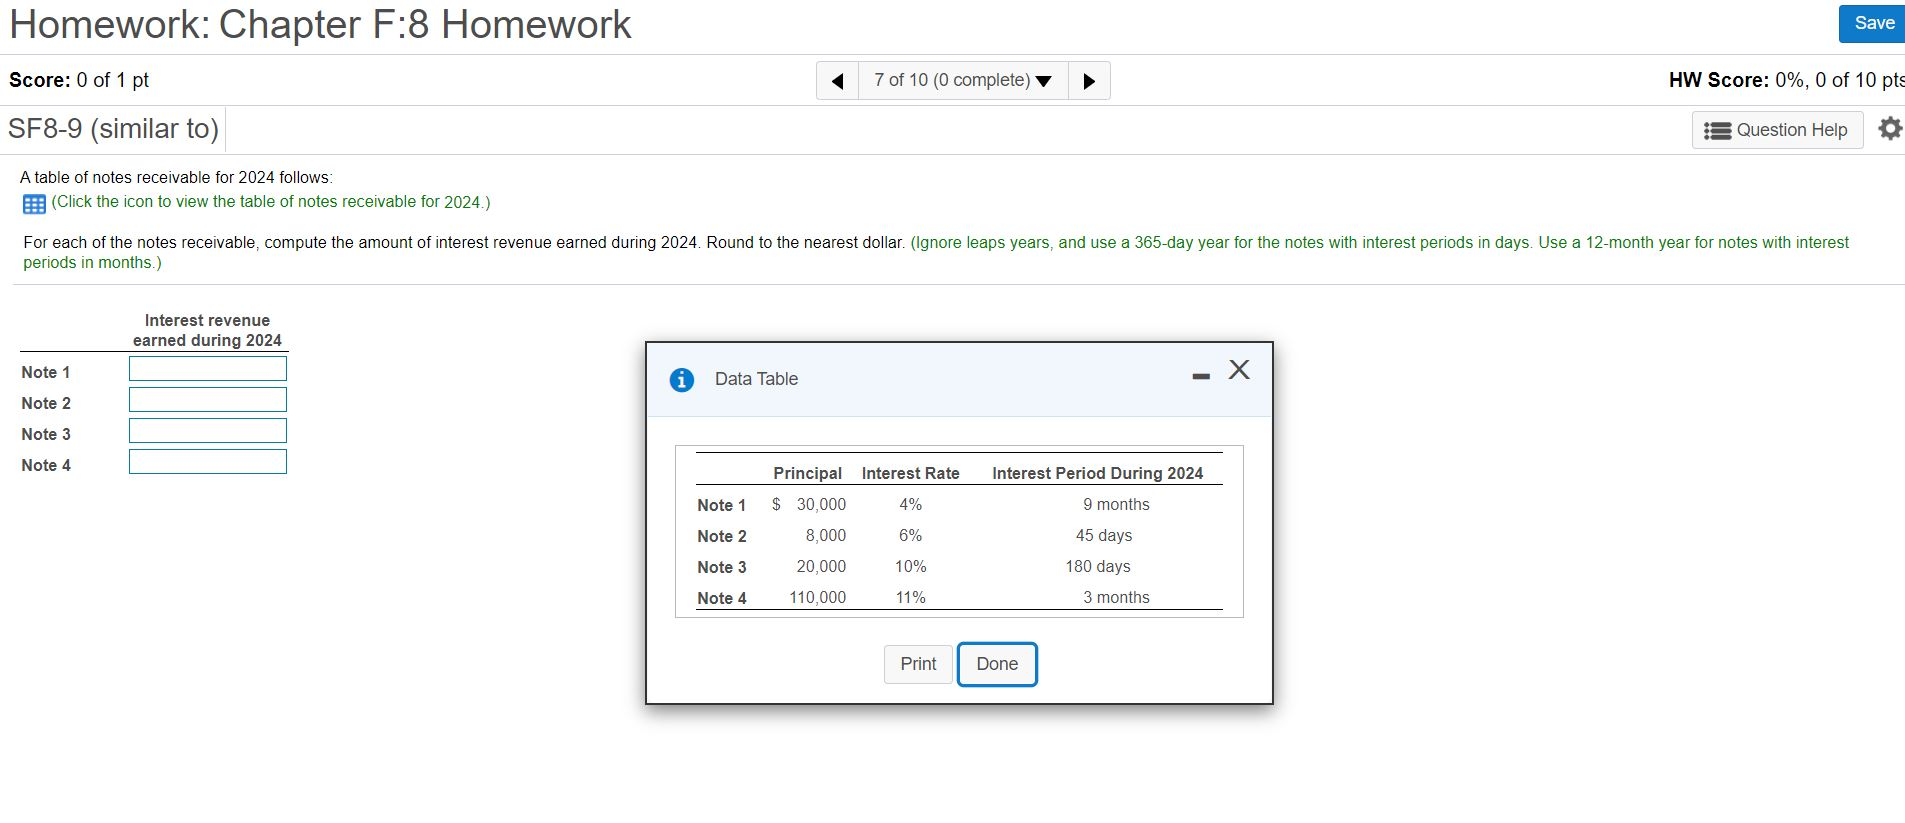Screen dimensions: 1905x823
Task: Click the Note 1 principal value 30,000
Action: pos(821,505)
